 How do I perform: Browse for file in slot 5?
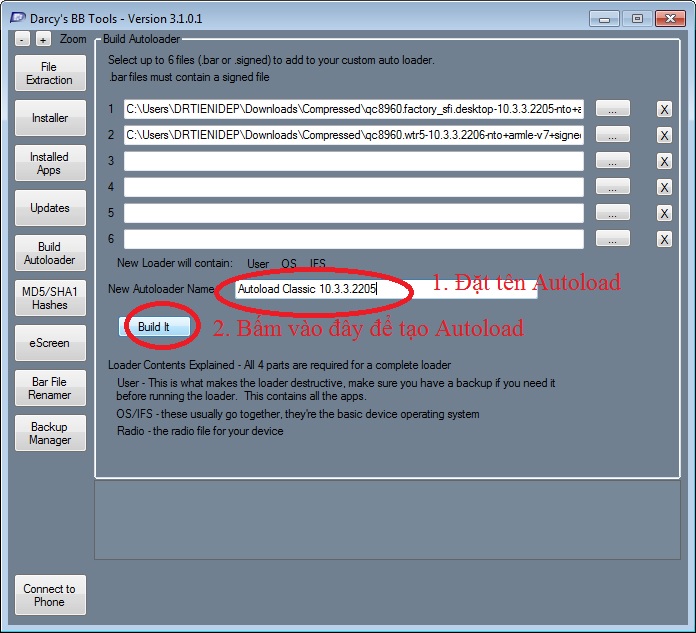(x=613, y=213)
